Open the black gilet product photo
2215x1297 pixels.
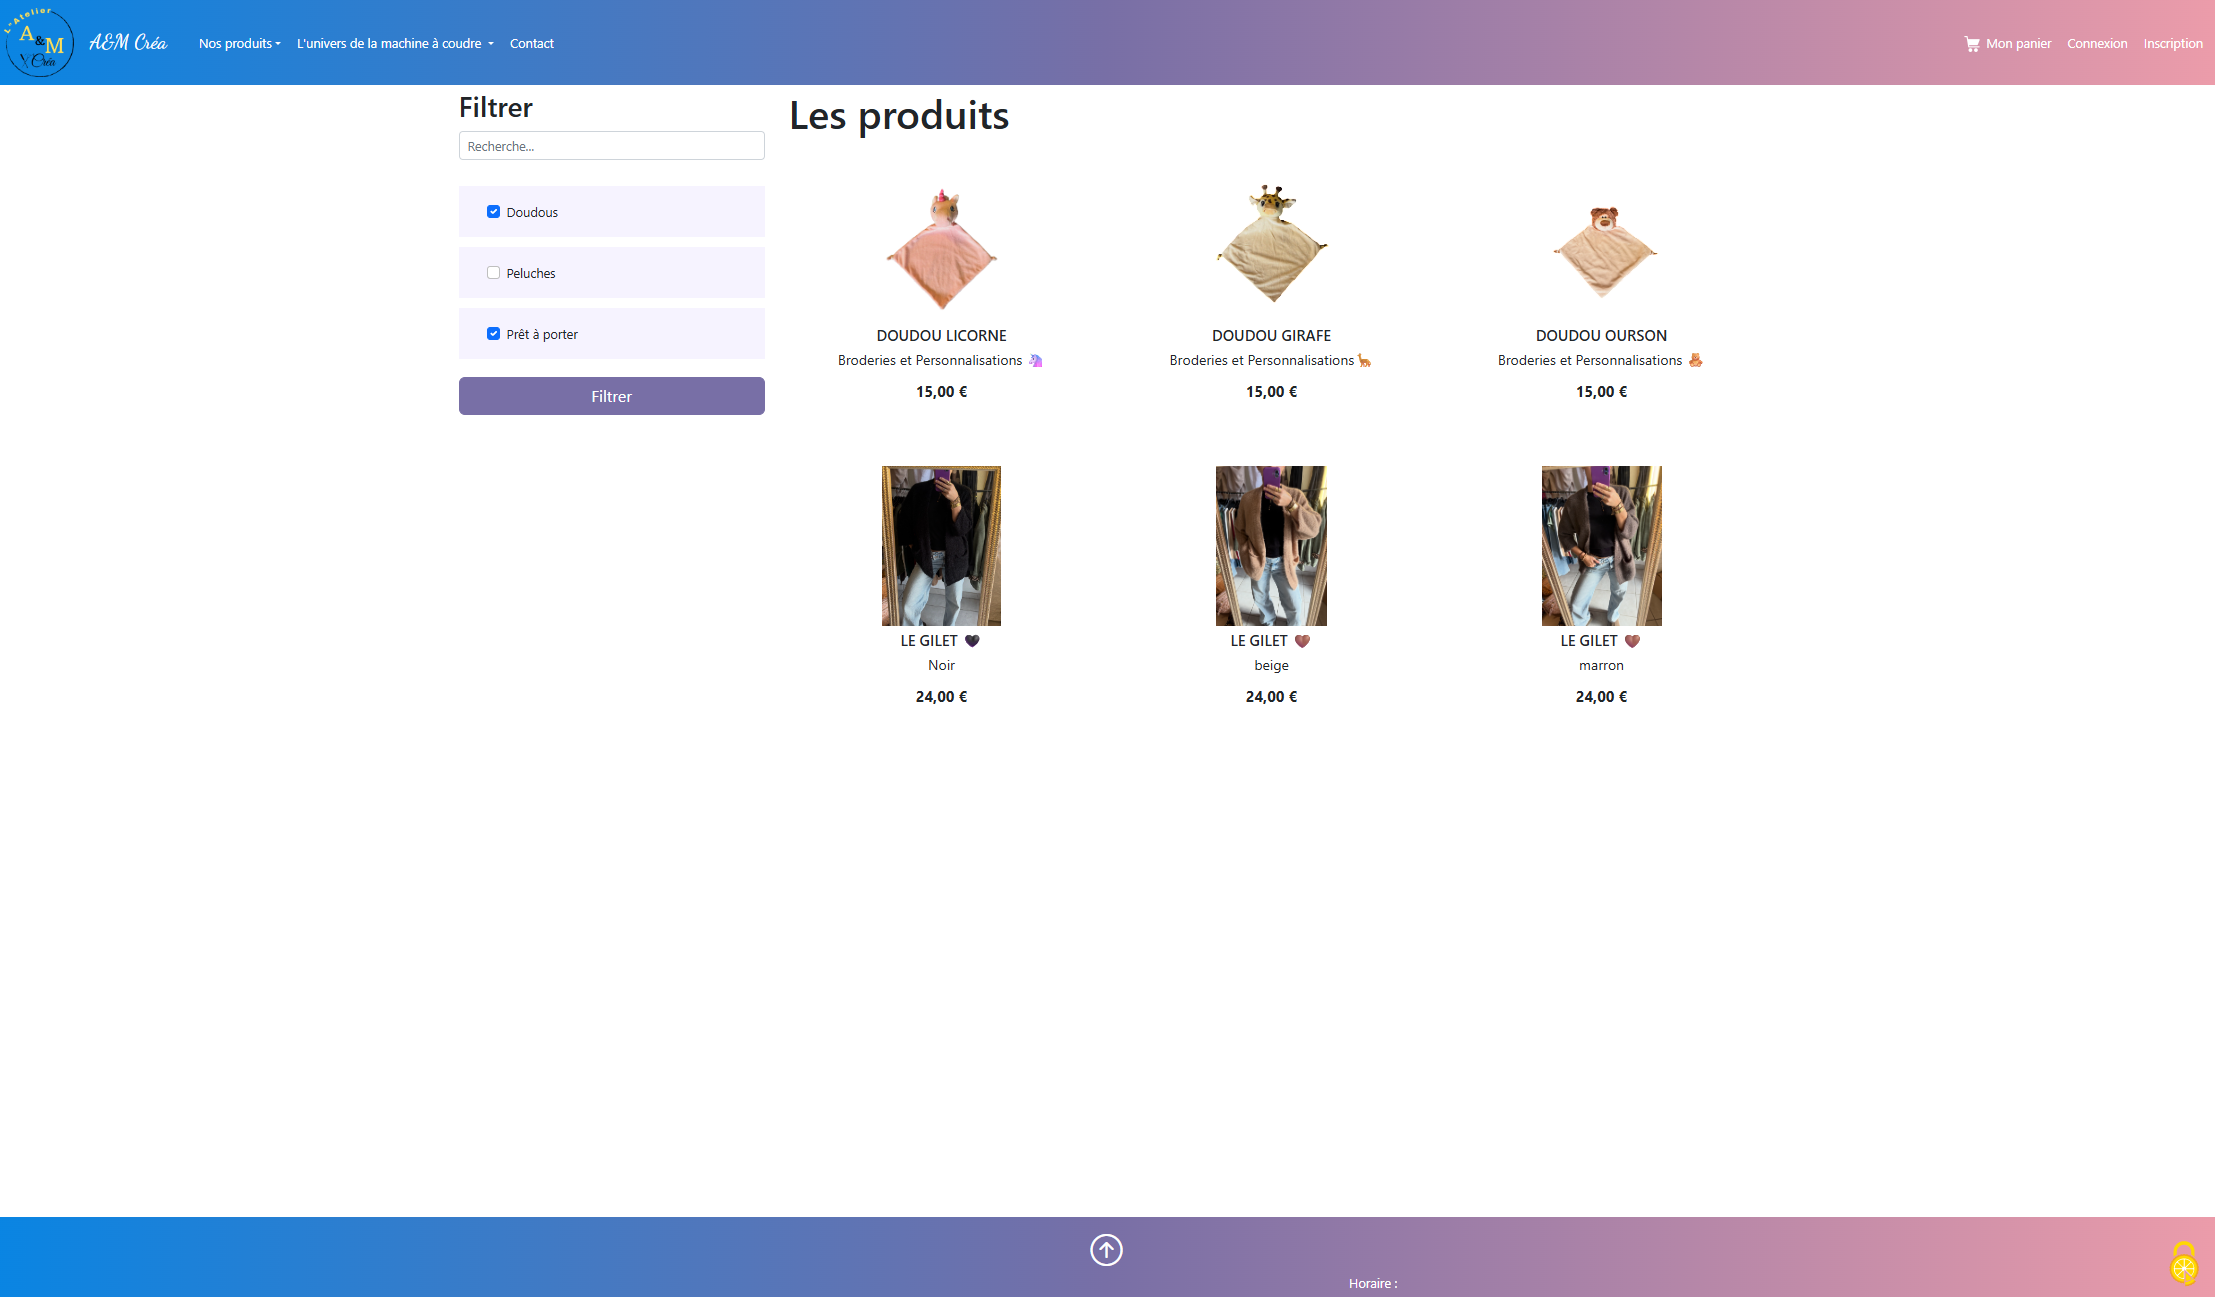click(941, 546)
